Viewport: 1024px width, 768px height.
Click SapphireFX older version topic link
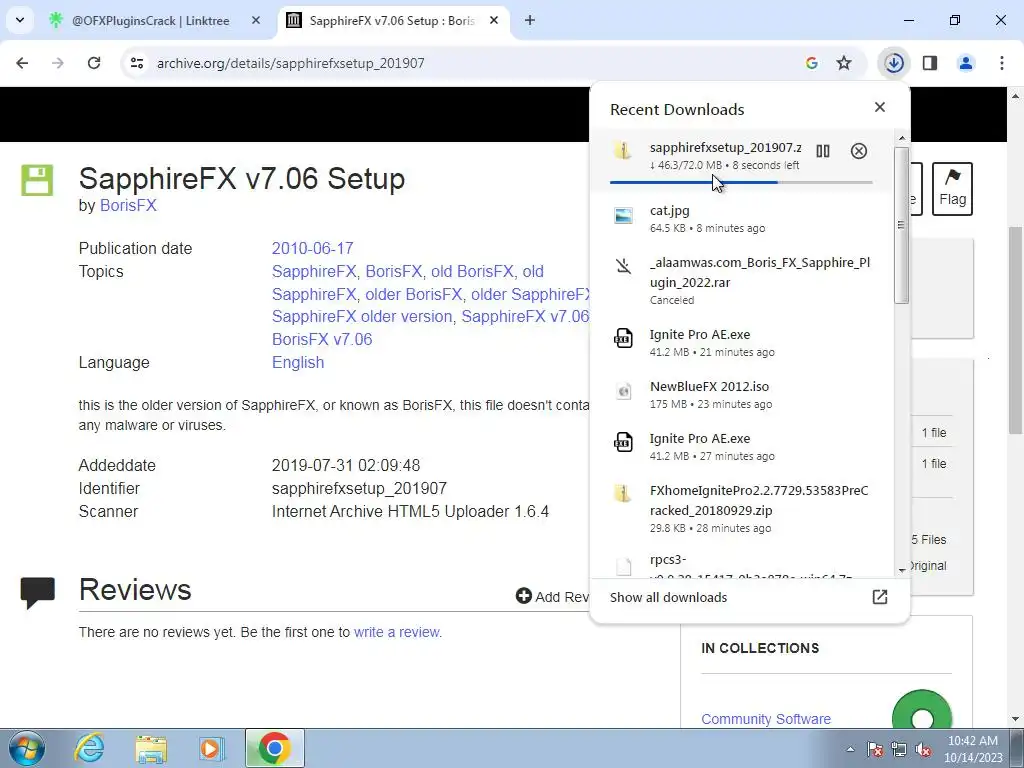click(x=362, y=316)
